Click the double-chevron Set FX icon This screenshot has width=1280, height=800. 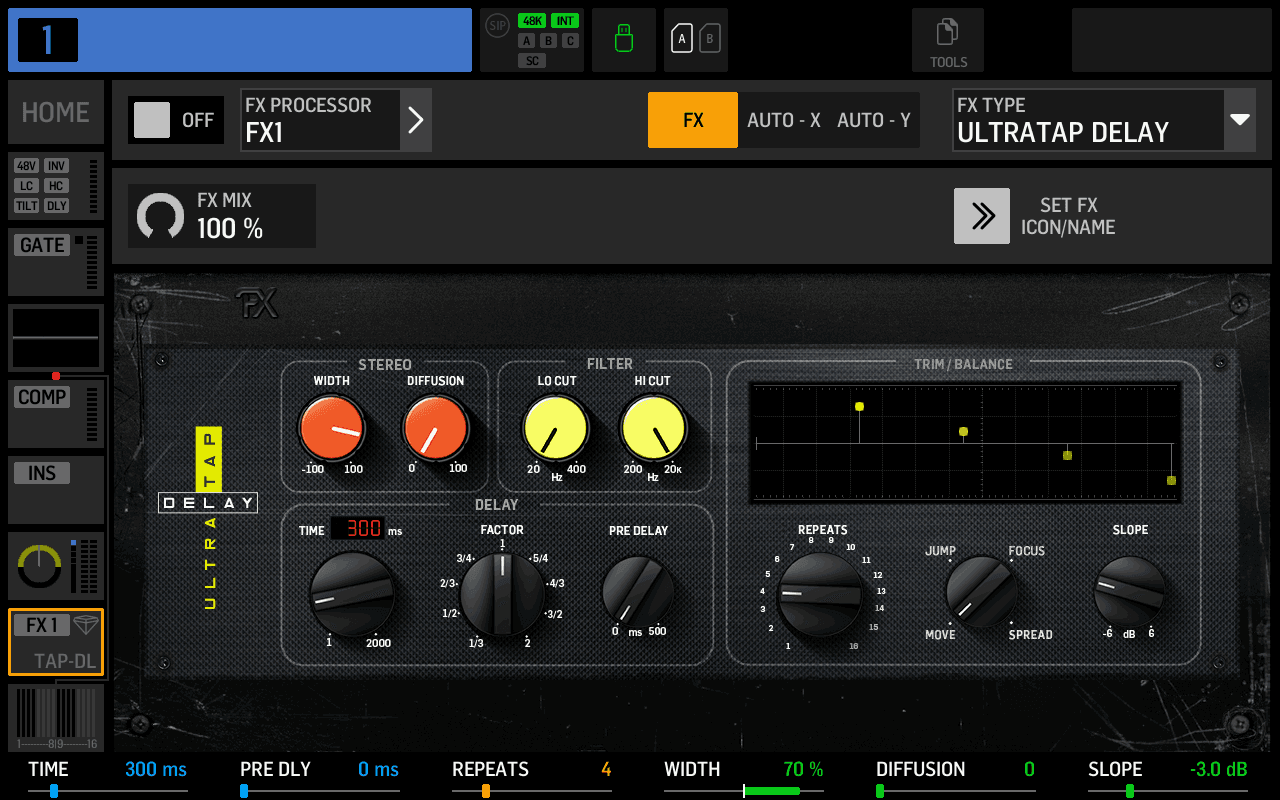tap(982, 216)
